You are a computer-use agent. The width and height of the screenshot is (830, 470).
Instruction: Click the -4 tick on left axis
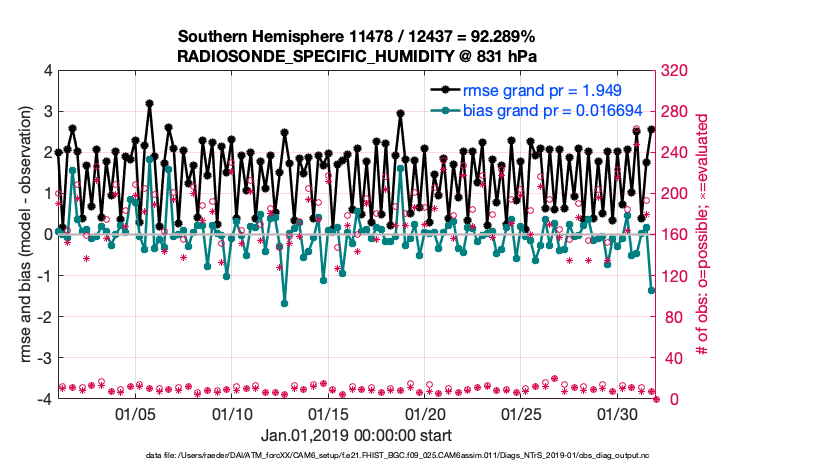46,399
